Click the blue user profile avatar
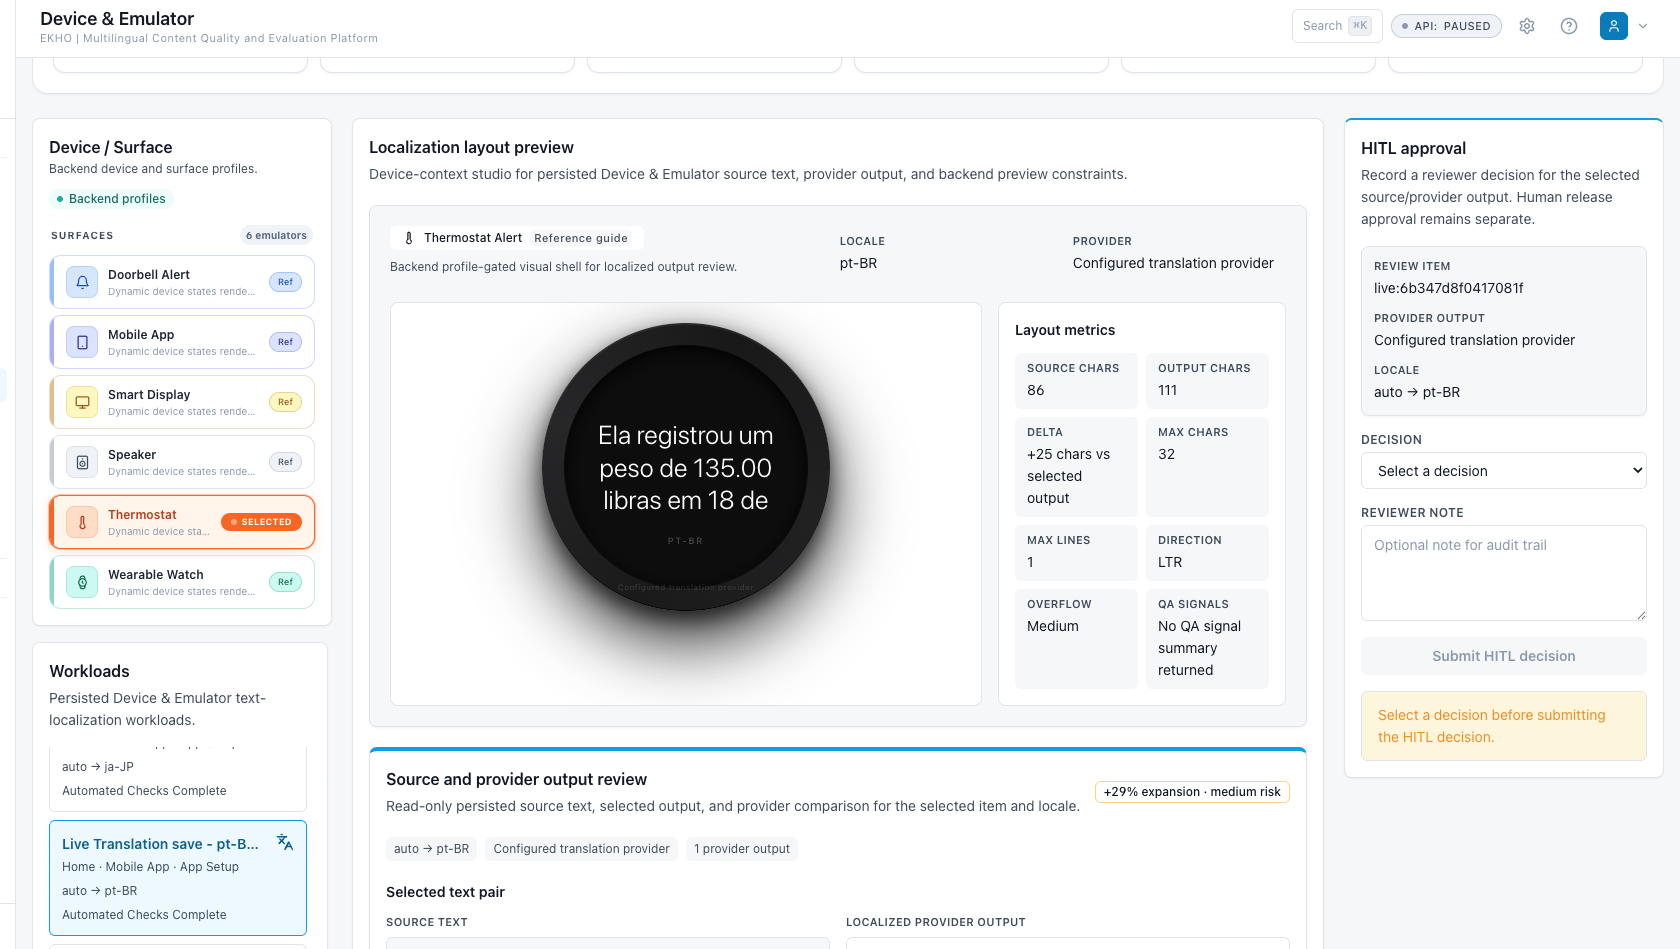The image size is (1680, 949). [1614, 26]
